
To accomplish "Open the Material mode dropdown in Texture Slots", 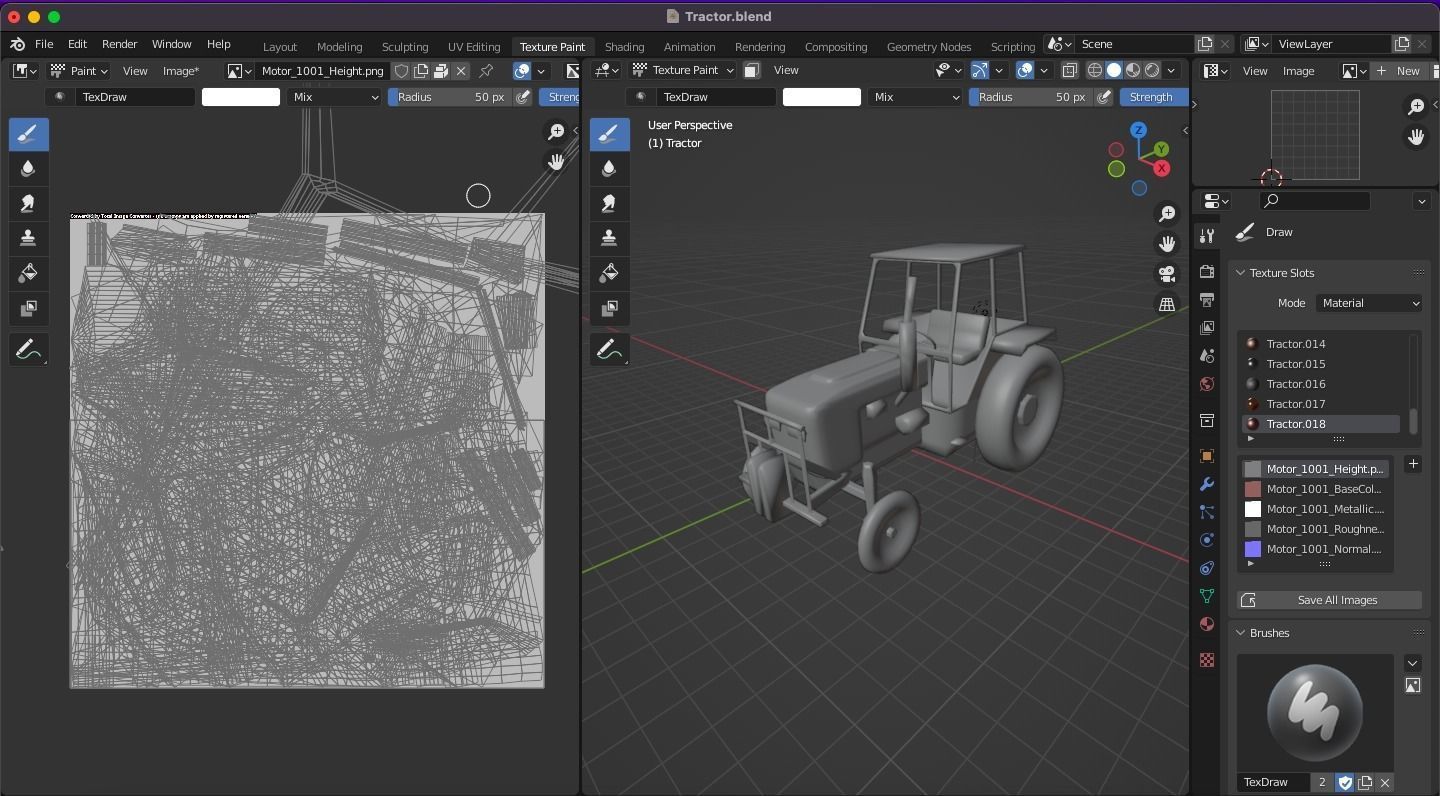I will click(1370, 303).
